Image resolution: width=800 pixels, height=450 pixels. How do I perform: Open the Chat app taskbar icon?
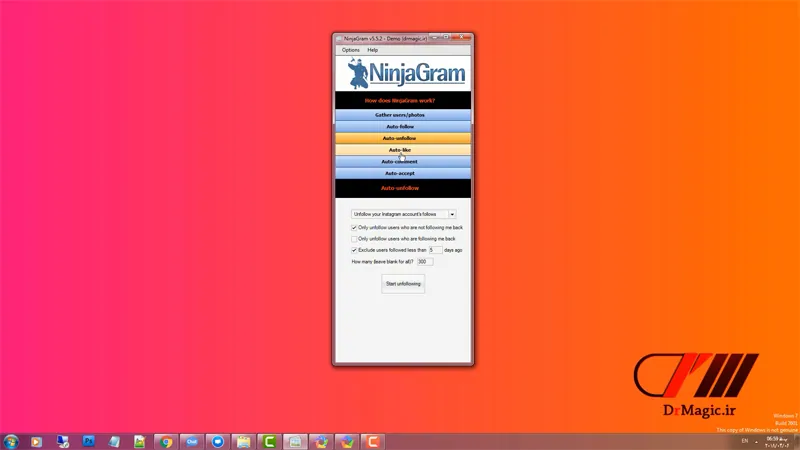pos(192,442)
